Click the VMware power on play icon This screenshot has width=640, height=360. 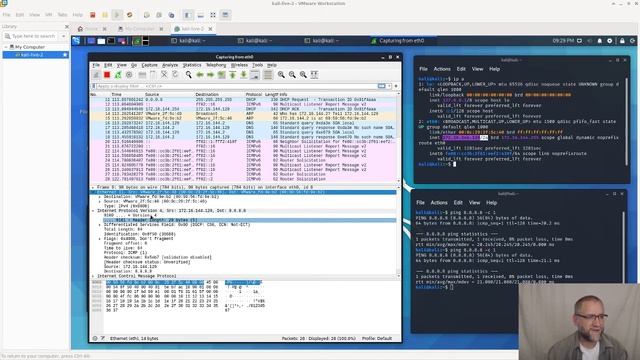point(117,15)
